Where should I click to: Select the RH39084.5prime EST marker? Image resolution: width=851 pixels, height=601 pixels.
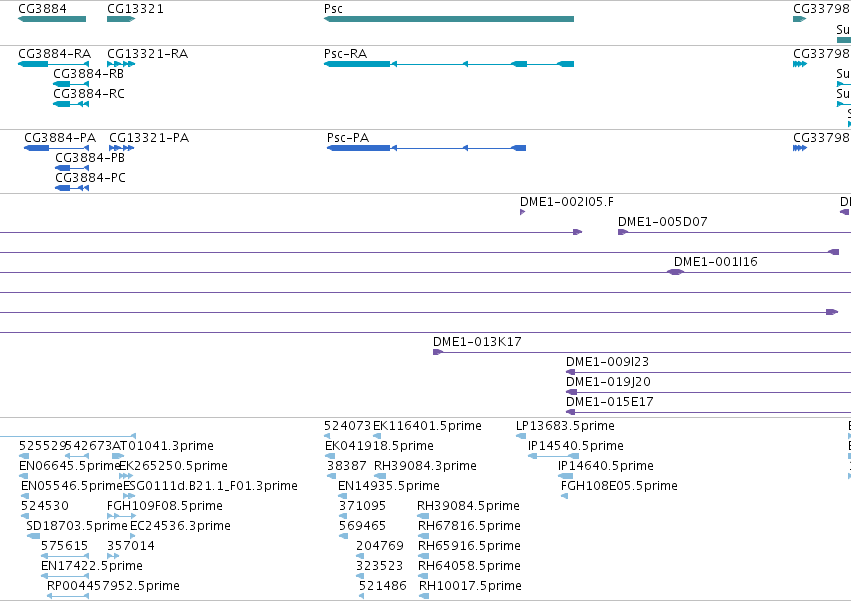[x=423, y=516]
